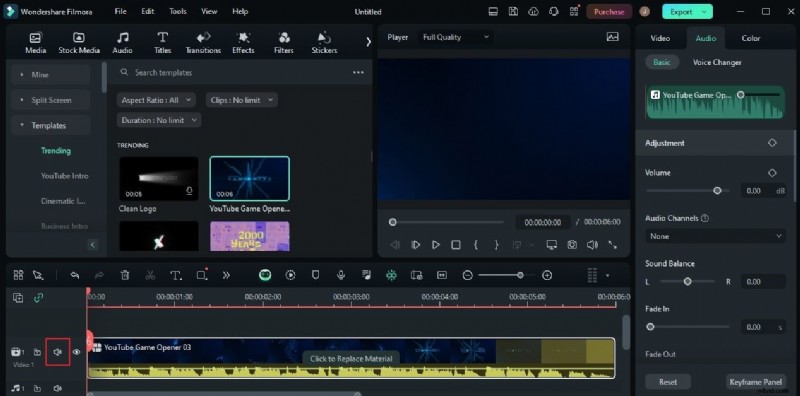Show more tabs with the right chevron
This screenshot has height=396, width=800.
368,42
